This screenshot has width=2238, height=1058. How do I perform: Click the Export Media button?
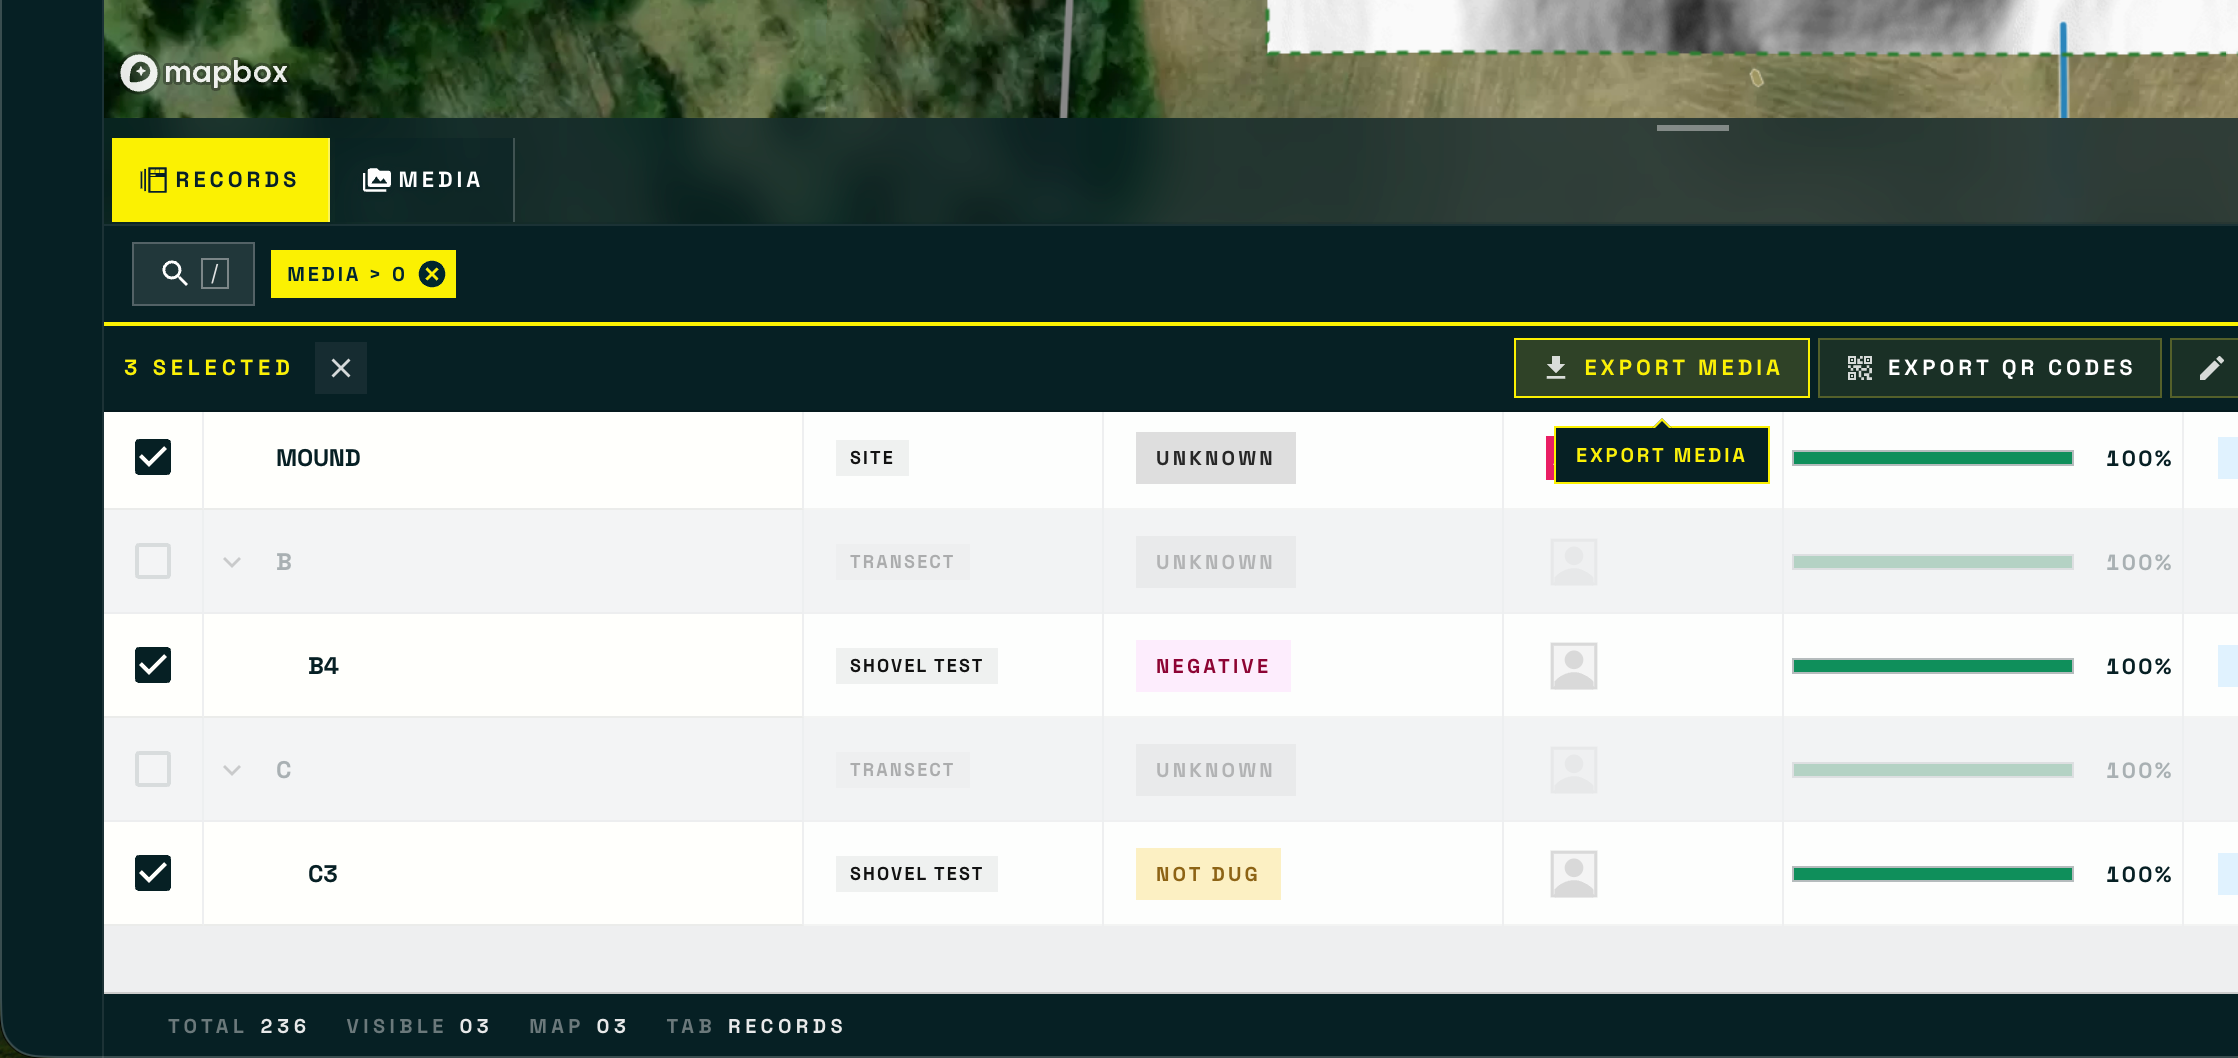[x=1661, y=368]
